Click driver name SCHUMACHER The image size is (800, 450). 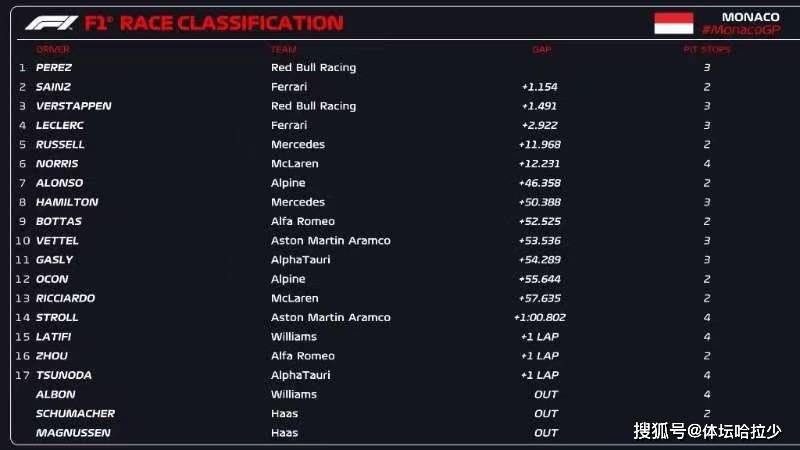(76, 414)
